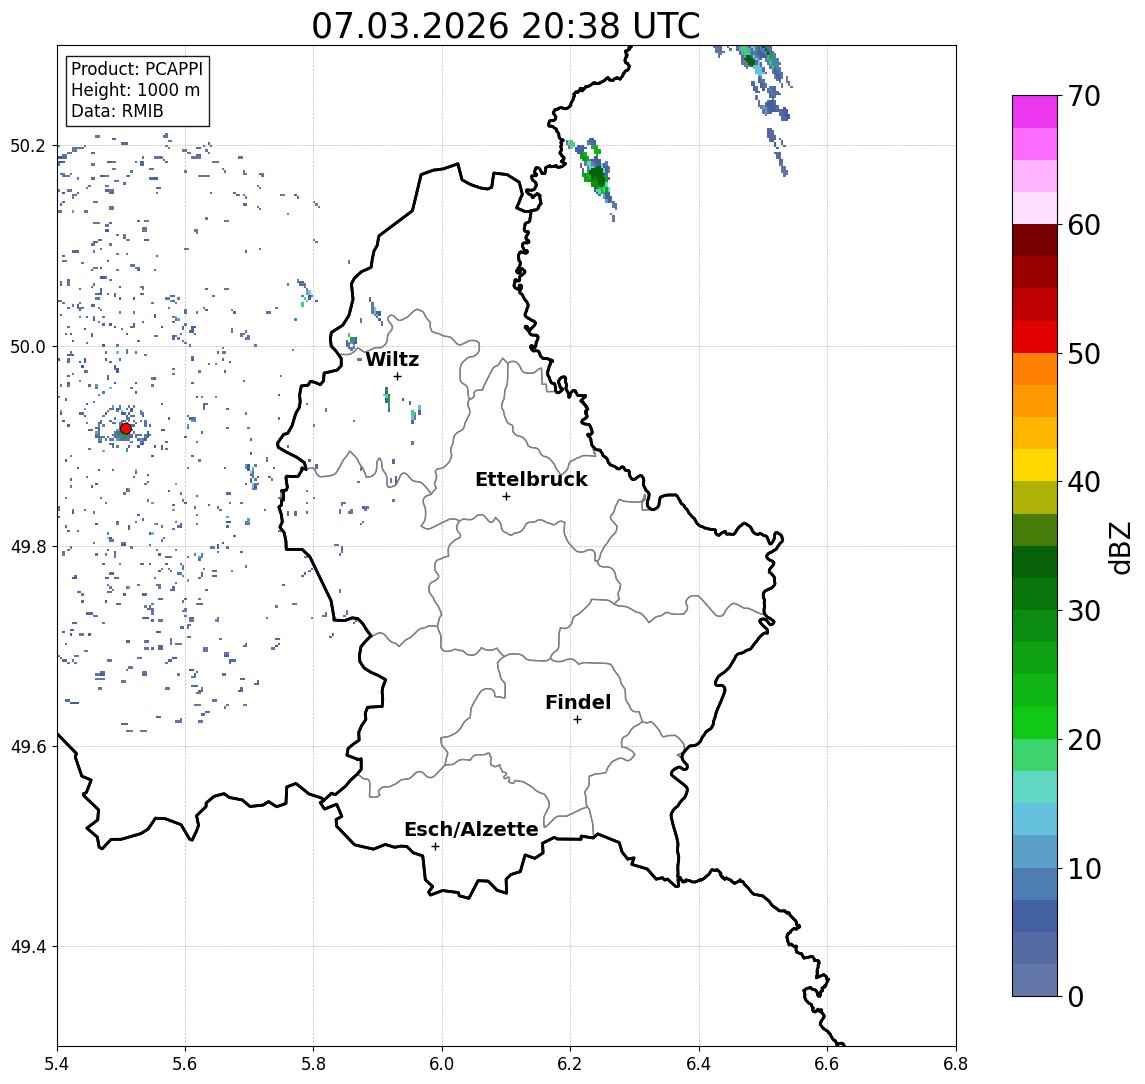The image size is (1145, 1084).
Task: Click the 20 value on colorbar
Action: [1084, 739]
